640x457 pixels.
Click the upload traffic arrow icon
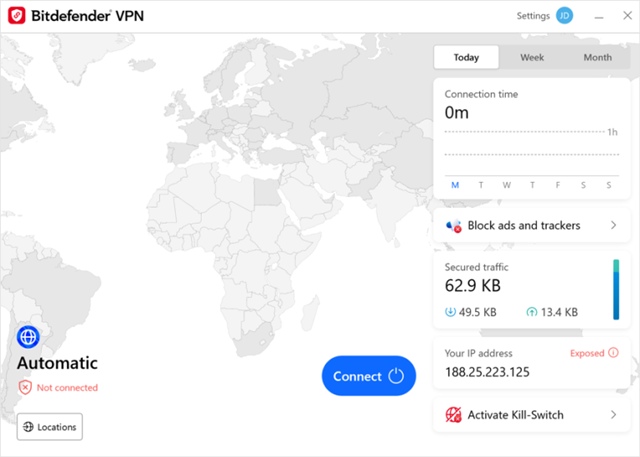coord(530,312)
